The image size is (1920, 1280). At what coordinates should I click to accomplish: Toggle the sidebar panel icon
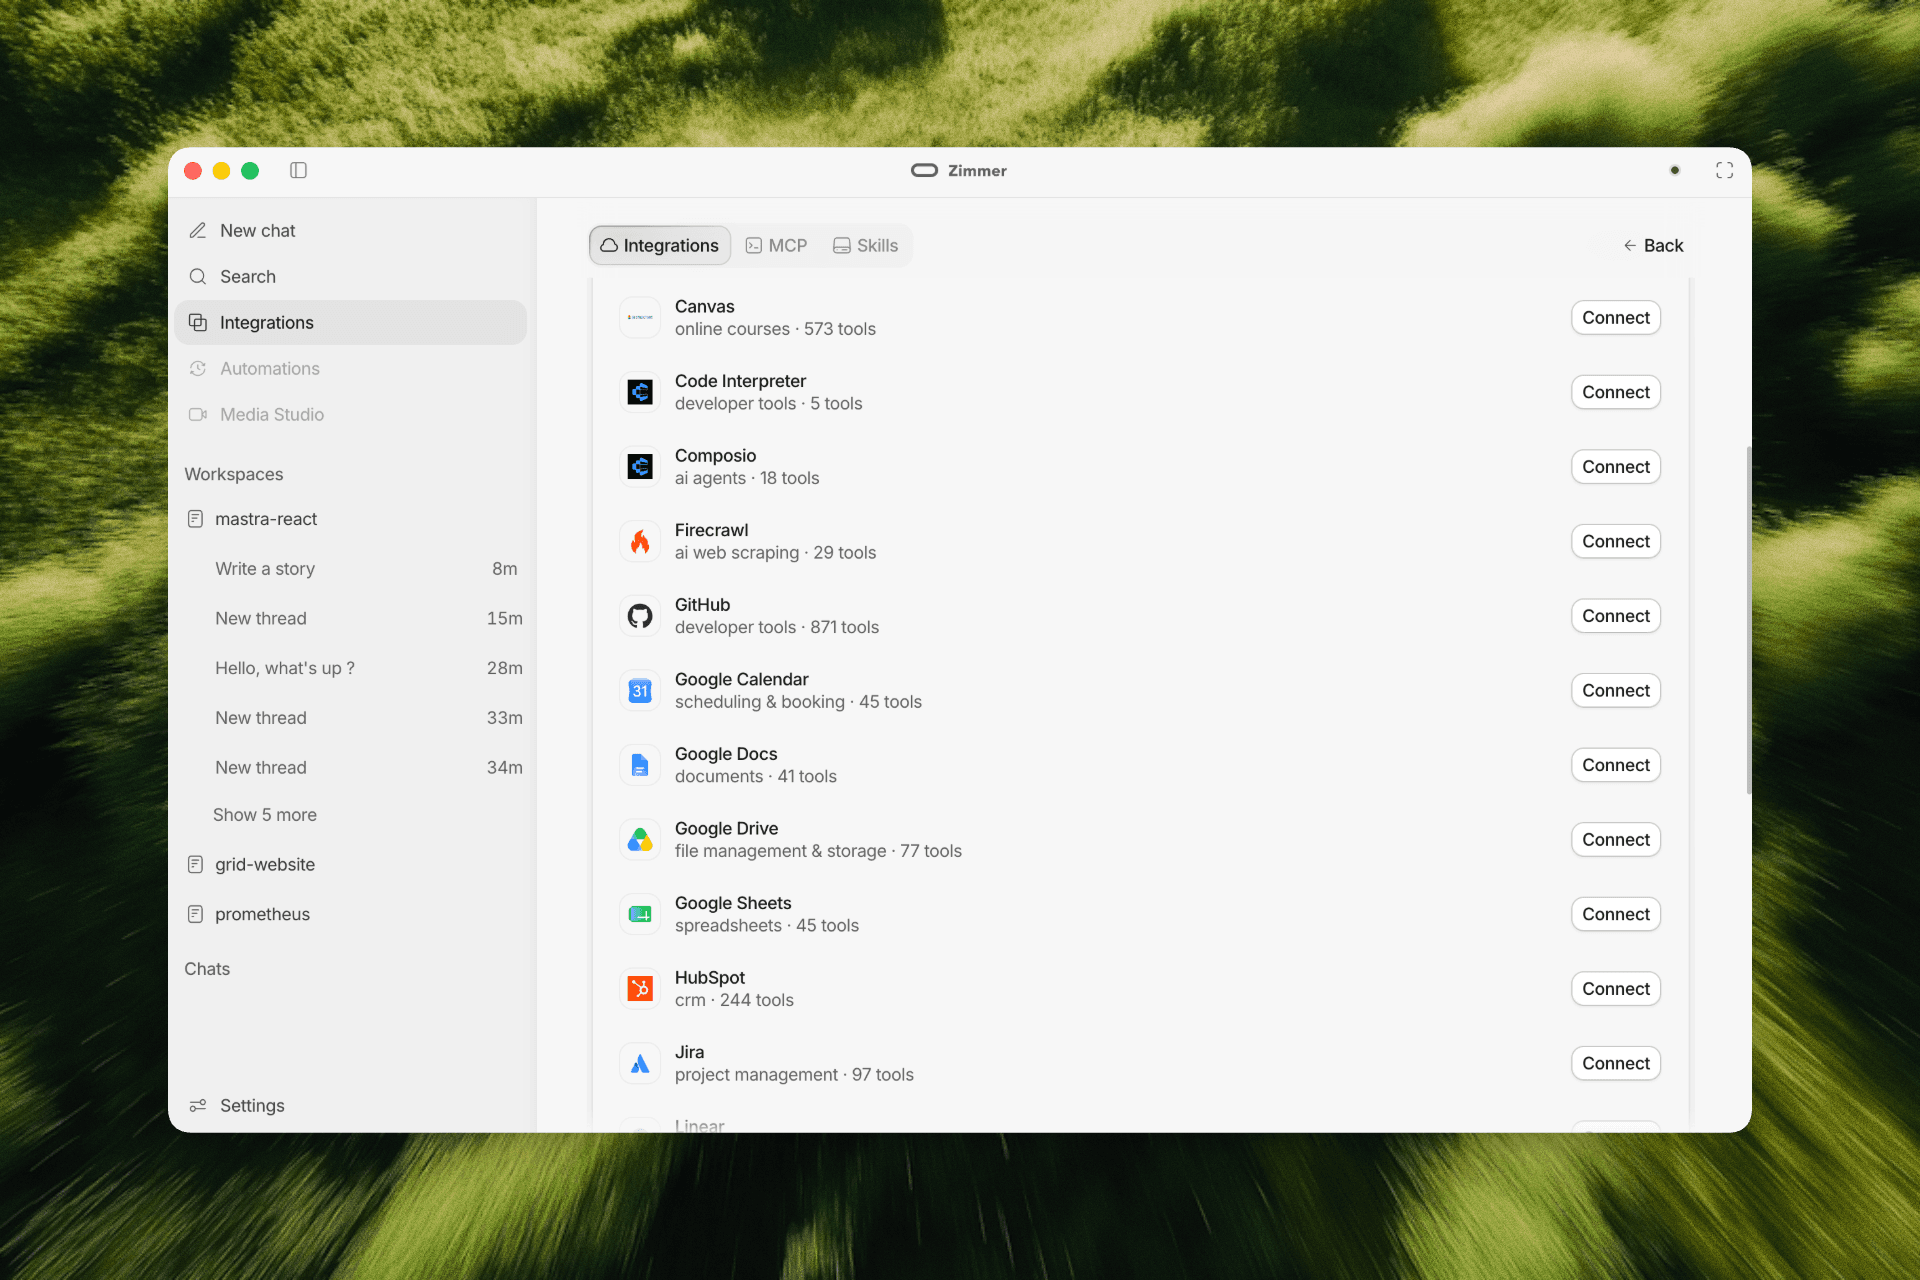coord(298,170)
